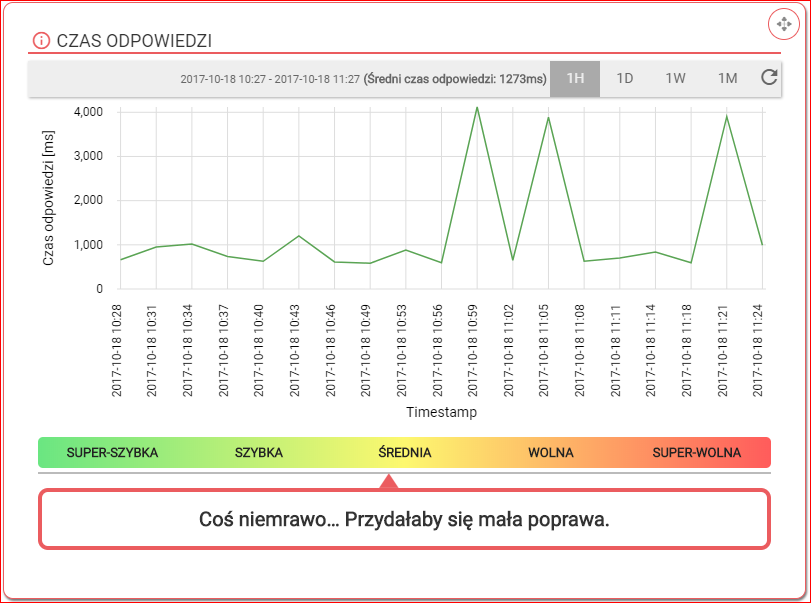Click the SZYBKA segment of speed scale
811x603 pixels.
(259, 452)
